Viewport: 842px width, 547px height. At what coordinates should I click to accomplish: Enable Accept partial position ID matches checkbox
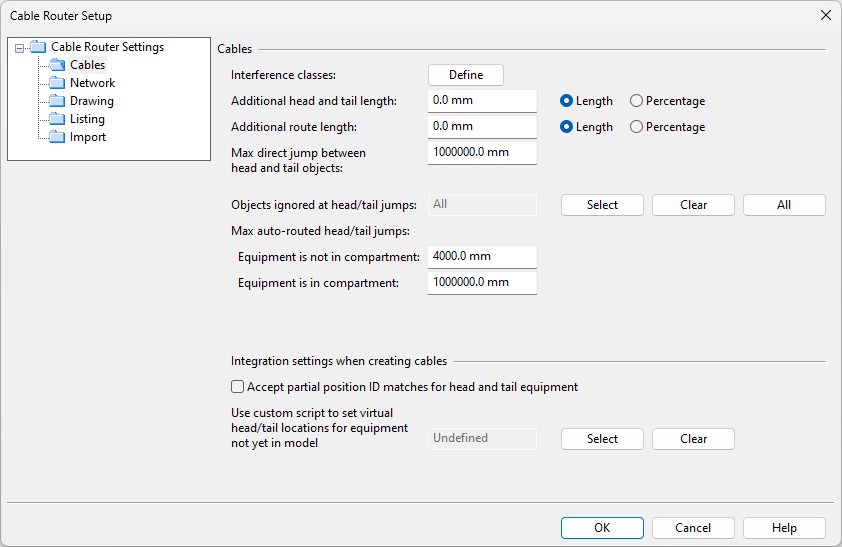pos(238,387)
